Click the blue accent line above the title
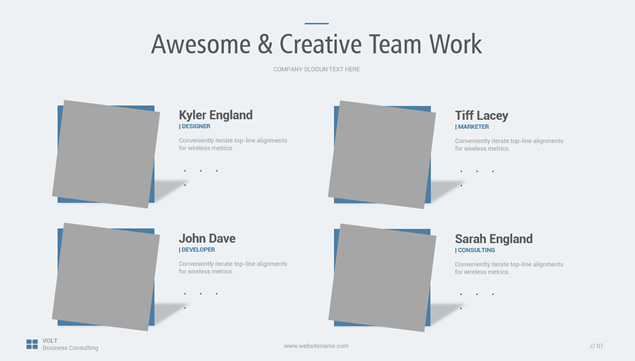Viewport: 635px width, 361px height. [317, 23]
